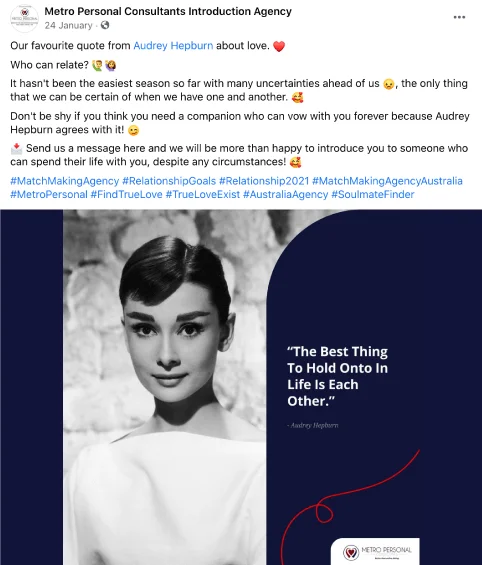This screenshot has height=565, width=482.
Task: Follow the Audrey Hepburn tagged link
Action: click(173, 46)
